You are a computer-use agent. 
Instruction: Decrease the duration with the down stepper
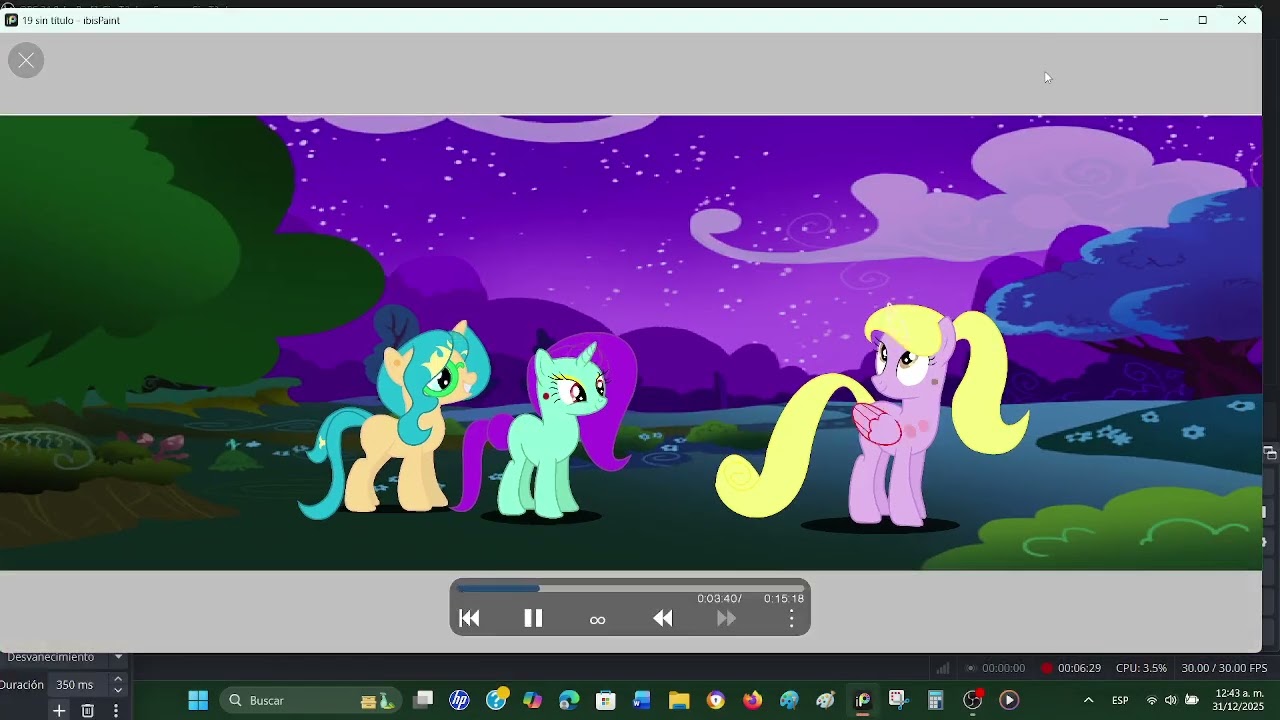click(118, 691)
